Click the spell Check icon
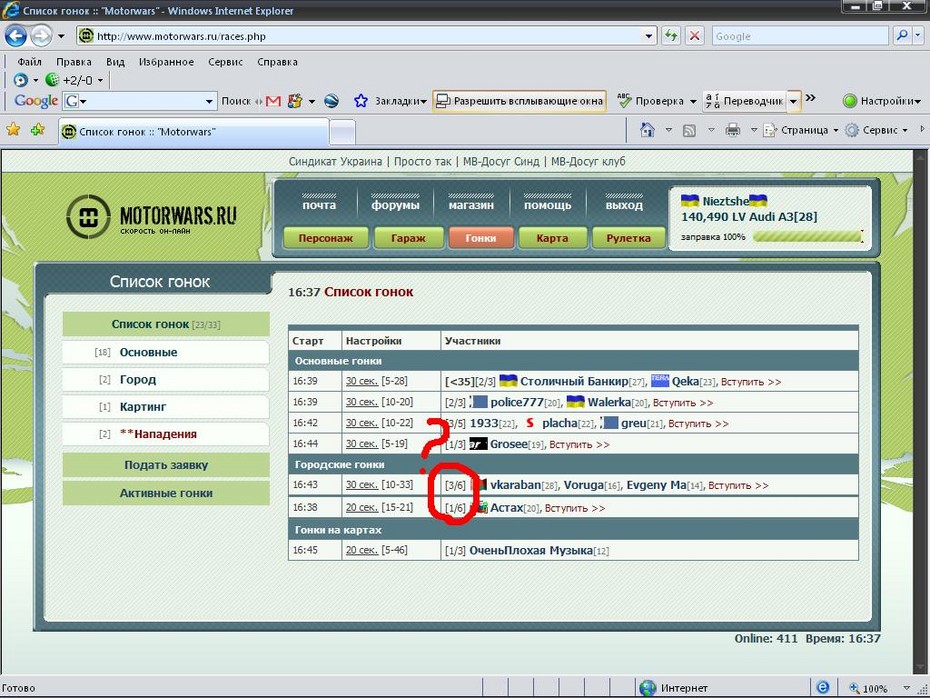This screenshot has width=930, height=698. click(624, 100)
